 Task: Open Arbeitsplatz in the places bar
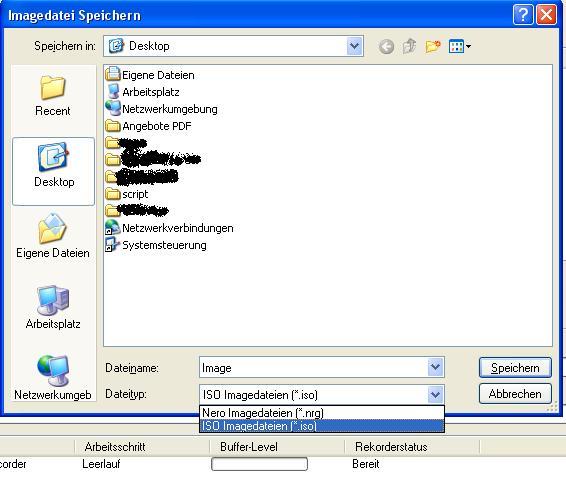[53, 307]
